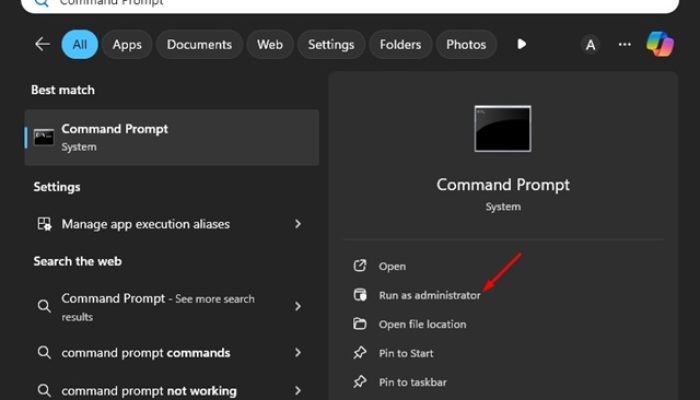Image resolution: width=700 pixels, height=400 pixels.
Task: Click the user account avatar A
Action: point(590,44)
